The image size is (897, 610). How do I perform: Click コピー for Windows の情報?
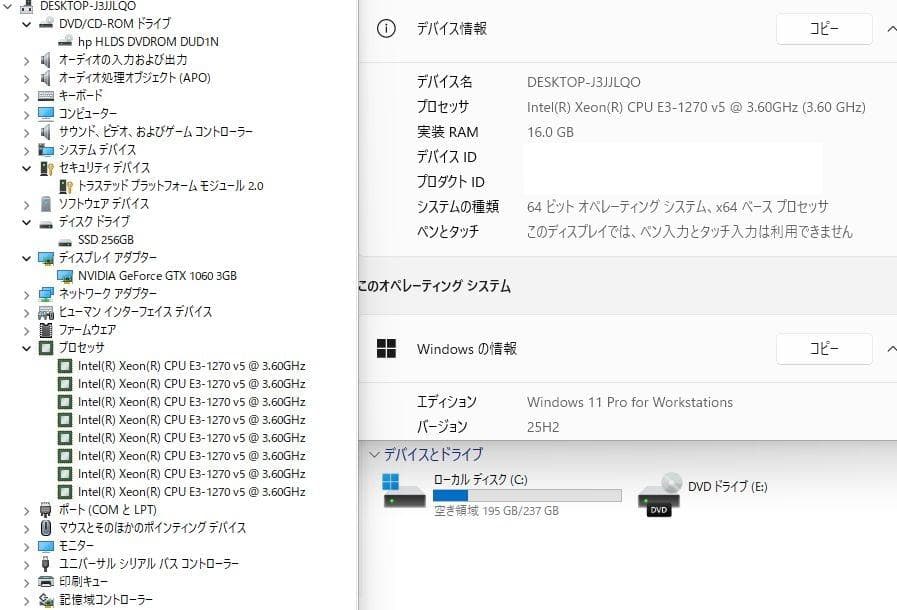(823, 348)
